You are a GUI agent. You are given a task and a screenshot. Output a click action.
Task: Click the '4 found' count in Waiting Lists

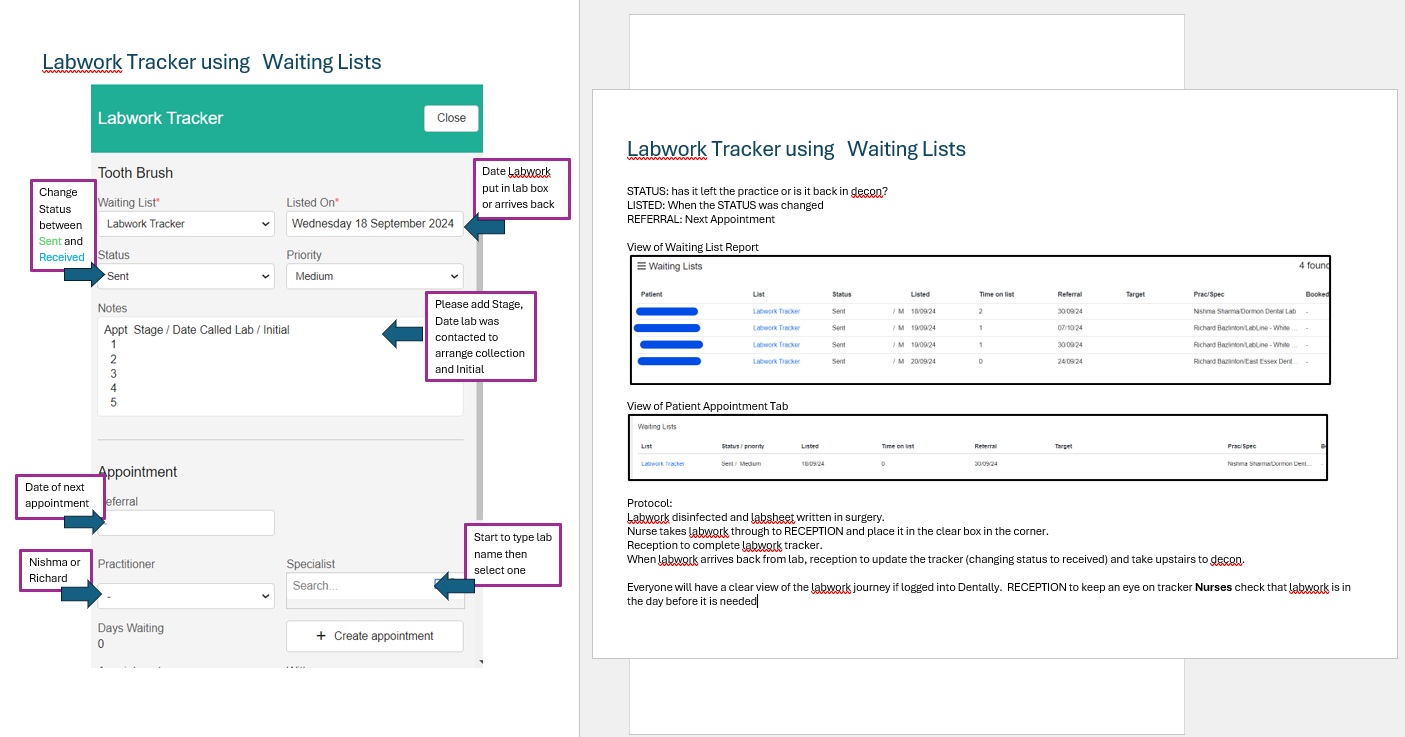coord(1314,266)
